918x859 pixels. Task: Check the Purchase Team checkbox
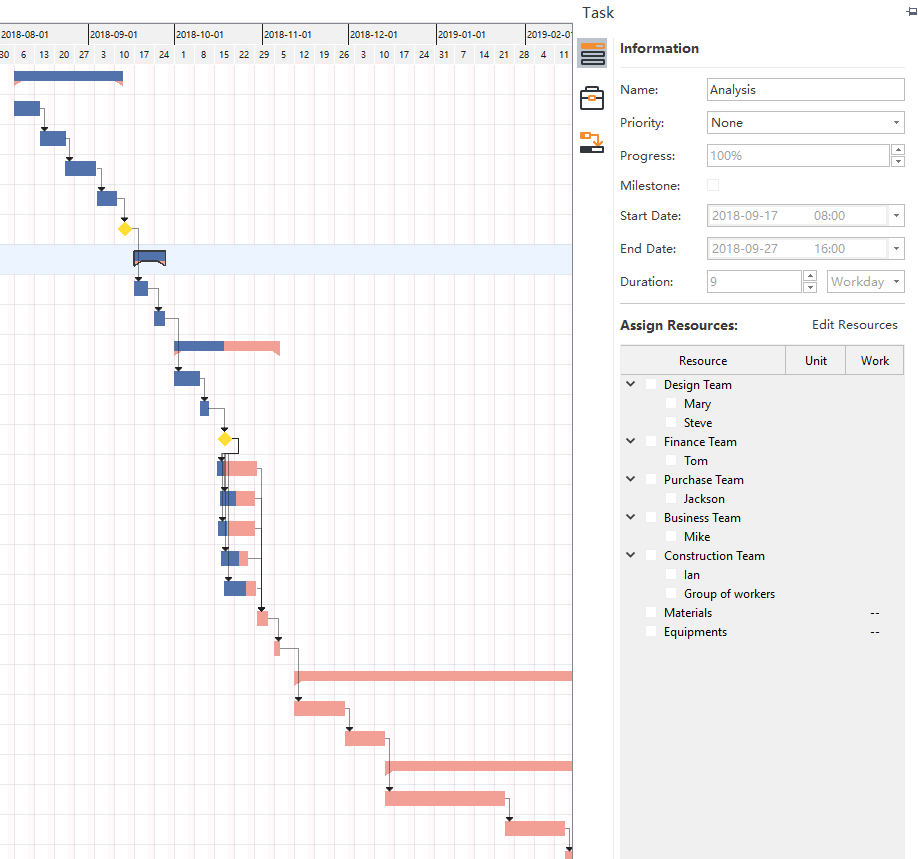click(651, 480)
